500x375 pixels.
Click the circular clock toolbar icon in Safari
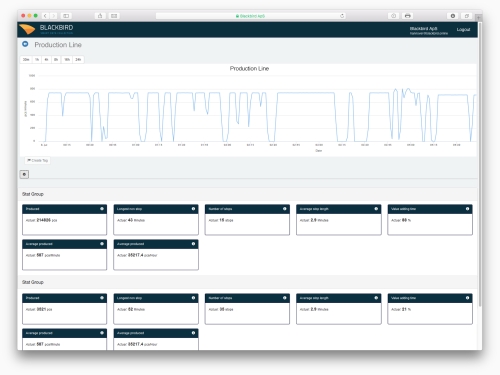394,16
